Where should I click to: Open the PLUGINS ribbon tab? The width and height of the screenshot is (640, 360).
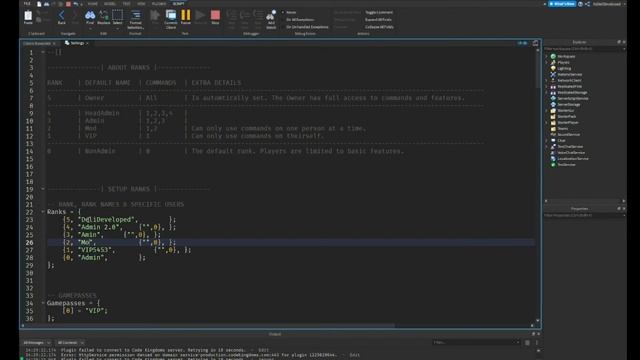click(x=159, y=4)
